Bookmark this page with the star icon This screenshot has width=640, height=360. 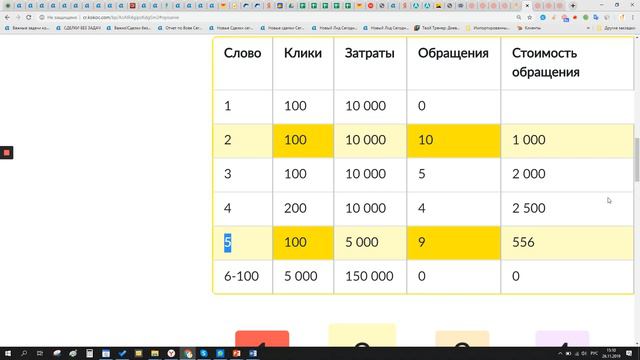click(x=530, y=18)
